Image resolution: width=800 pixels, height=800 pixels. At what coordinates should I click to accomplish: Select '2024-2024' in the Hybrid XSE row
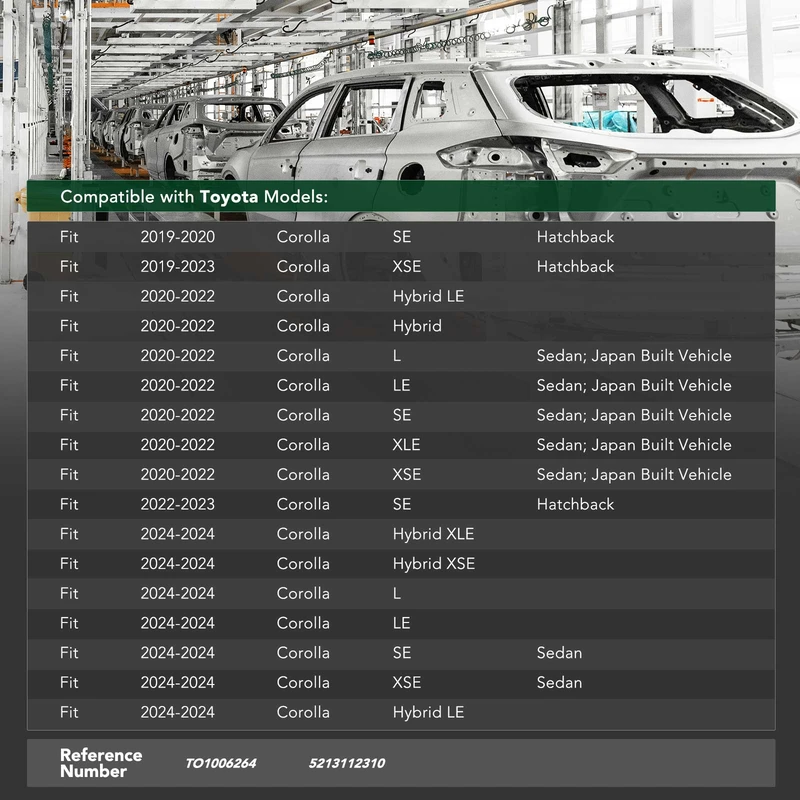[x=178, y=563]
